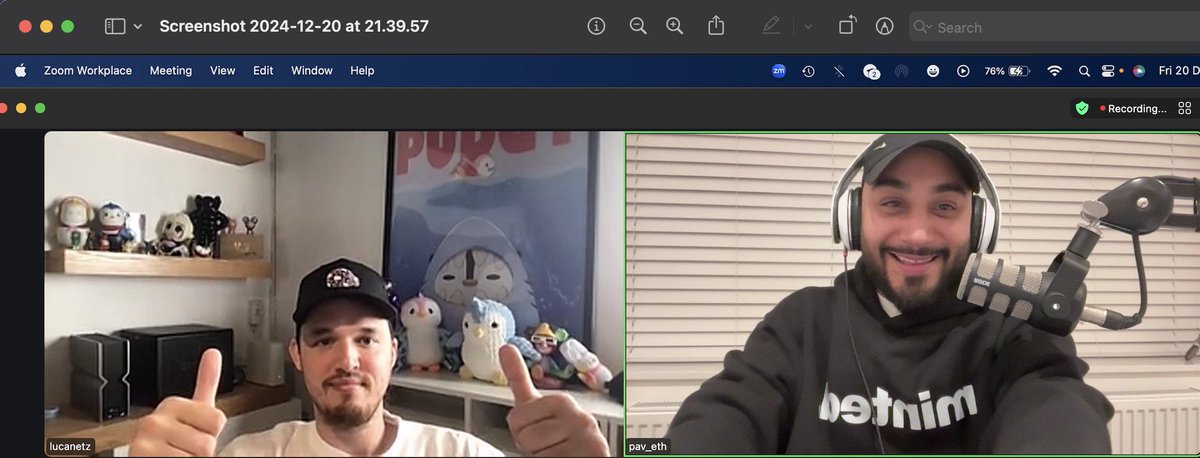Toggle the Preview sidebar view button
Screen dimensions: 1200x458
pyautogui.click(x=115, y=27)
